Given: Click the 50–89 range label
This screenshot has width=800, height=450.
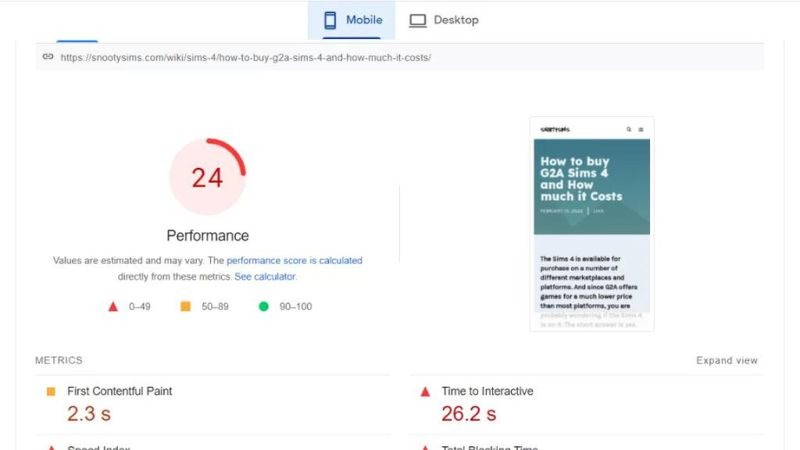Looking at the screenshot, I should (215, 307).
